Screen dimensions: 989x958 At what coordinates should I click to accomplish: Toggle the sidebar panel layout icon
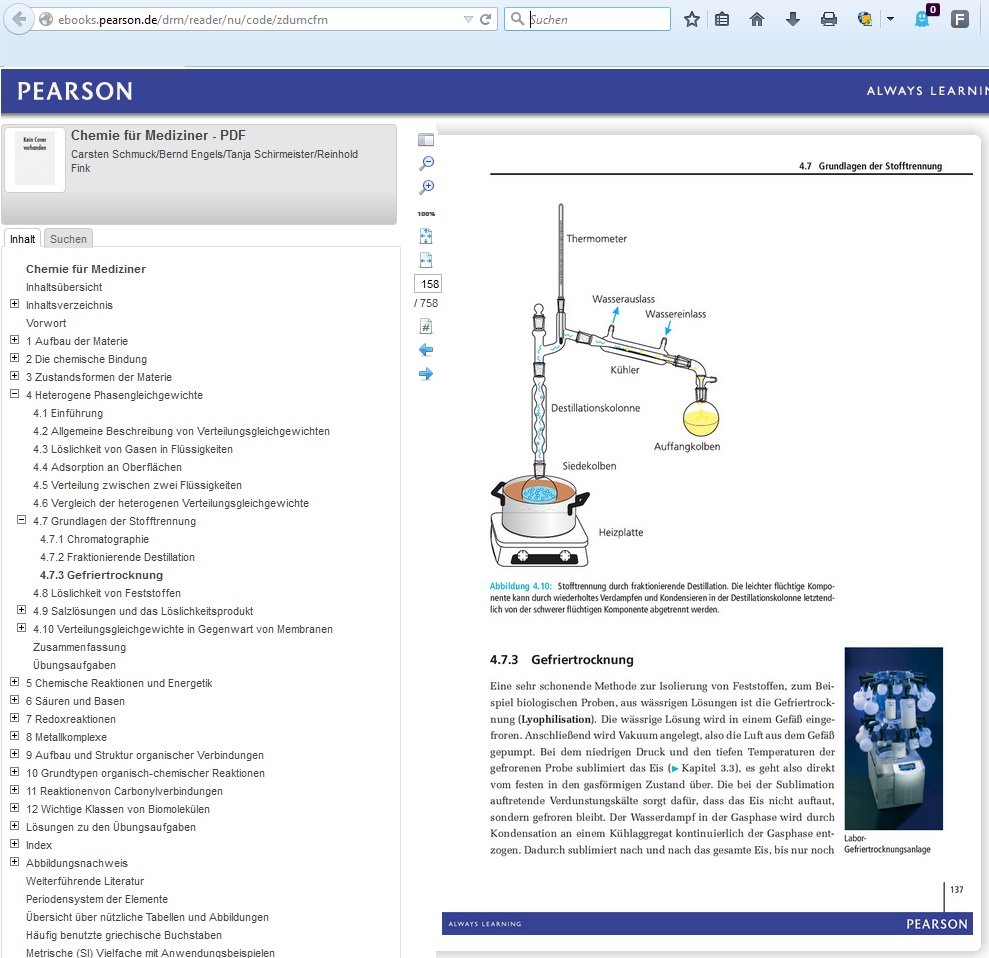pos(426,140)
